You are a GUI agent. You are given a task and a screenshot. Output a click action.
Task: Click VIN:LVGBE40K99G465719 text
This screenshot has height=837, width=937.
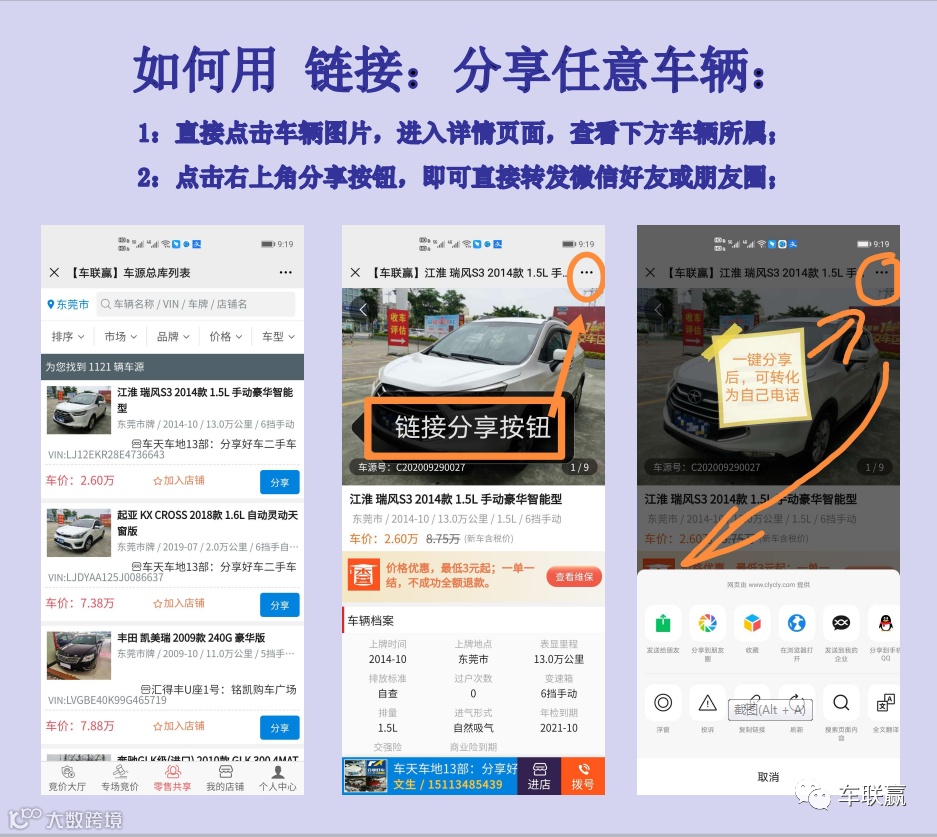[108, 700]
